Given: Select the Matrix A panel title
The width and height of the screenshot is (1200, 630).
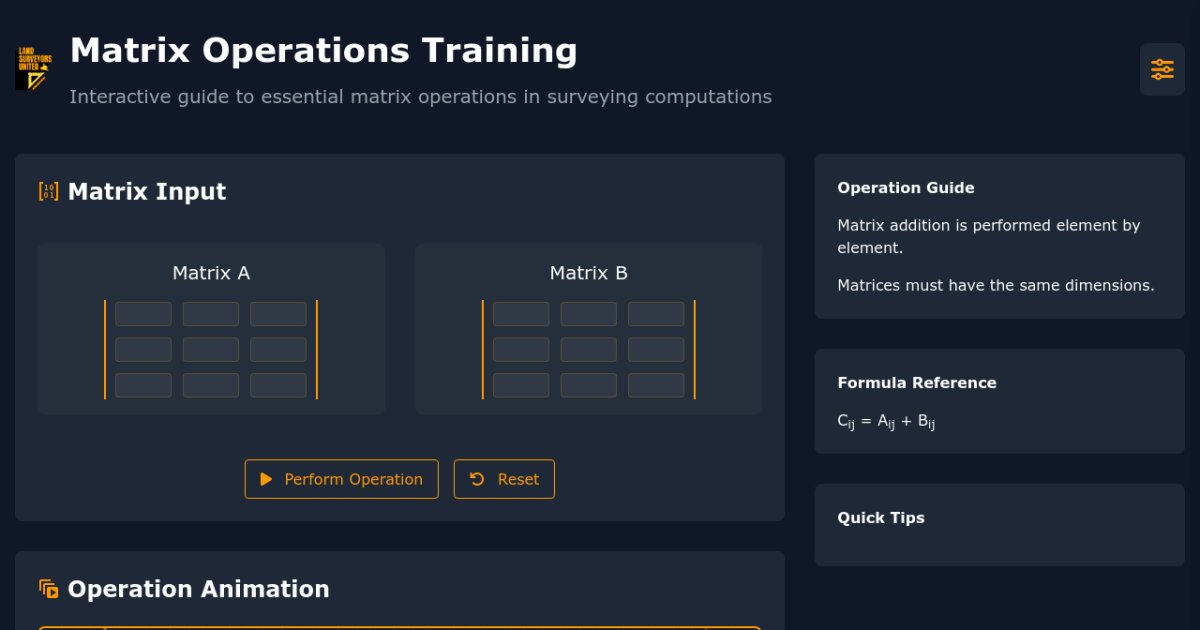Looking at the screenshot, I should click(210, 272).
